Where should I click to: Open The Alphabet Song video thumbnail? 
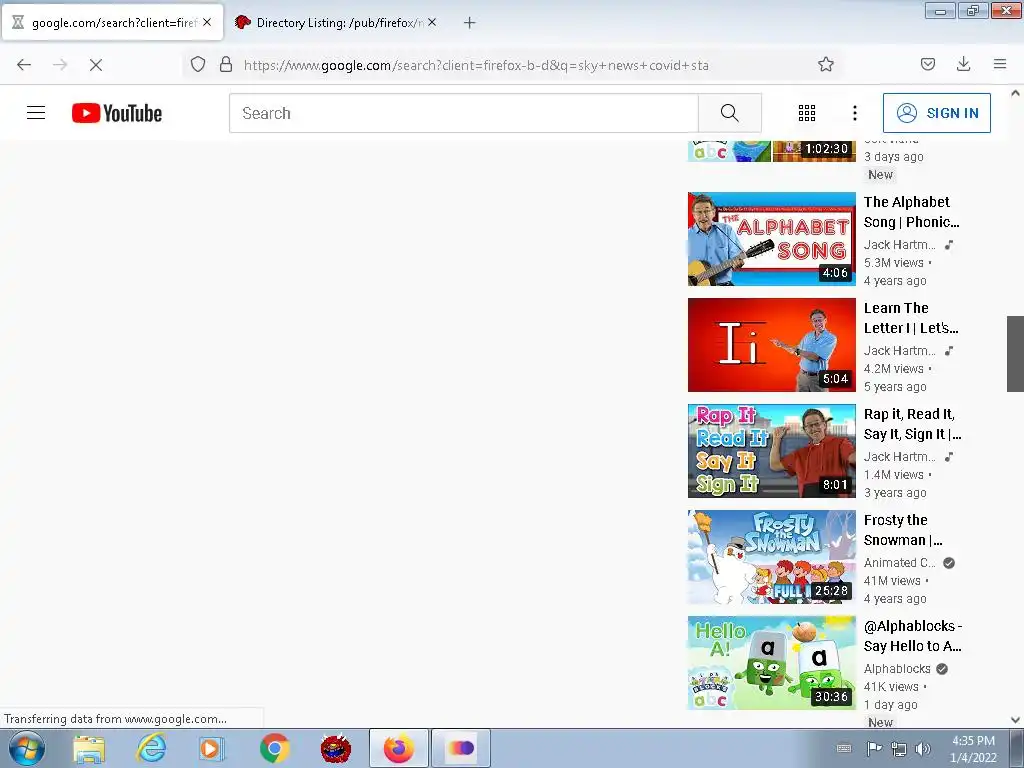pyautogui.click(x=771, y=239)
